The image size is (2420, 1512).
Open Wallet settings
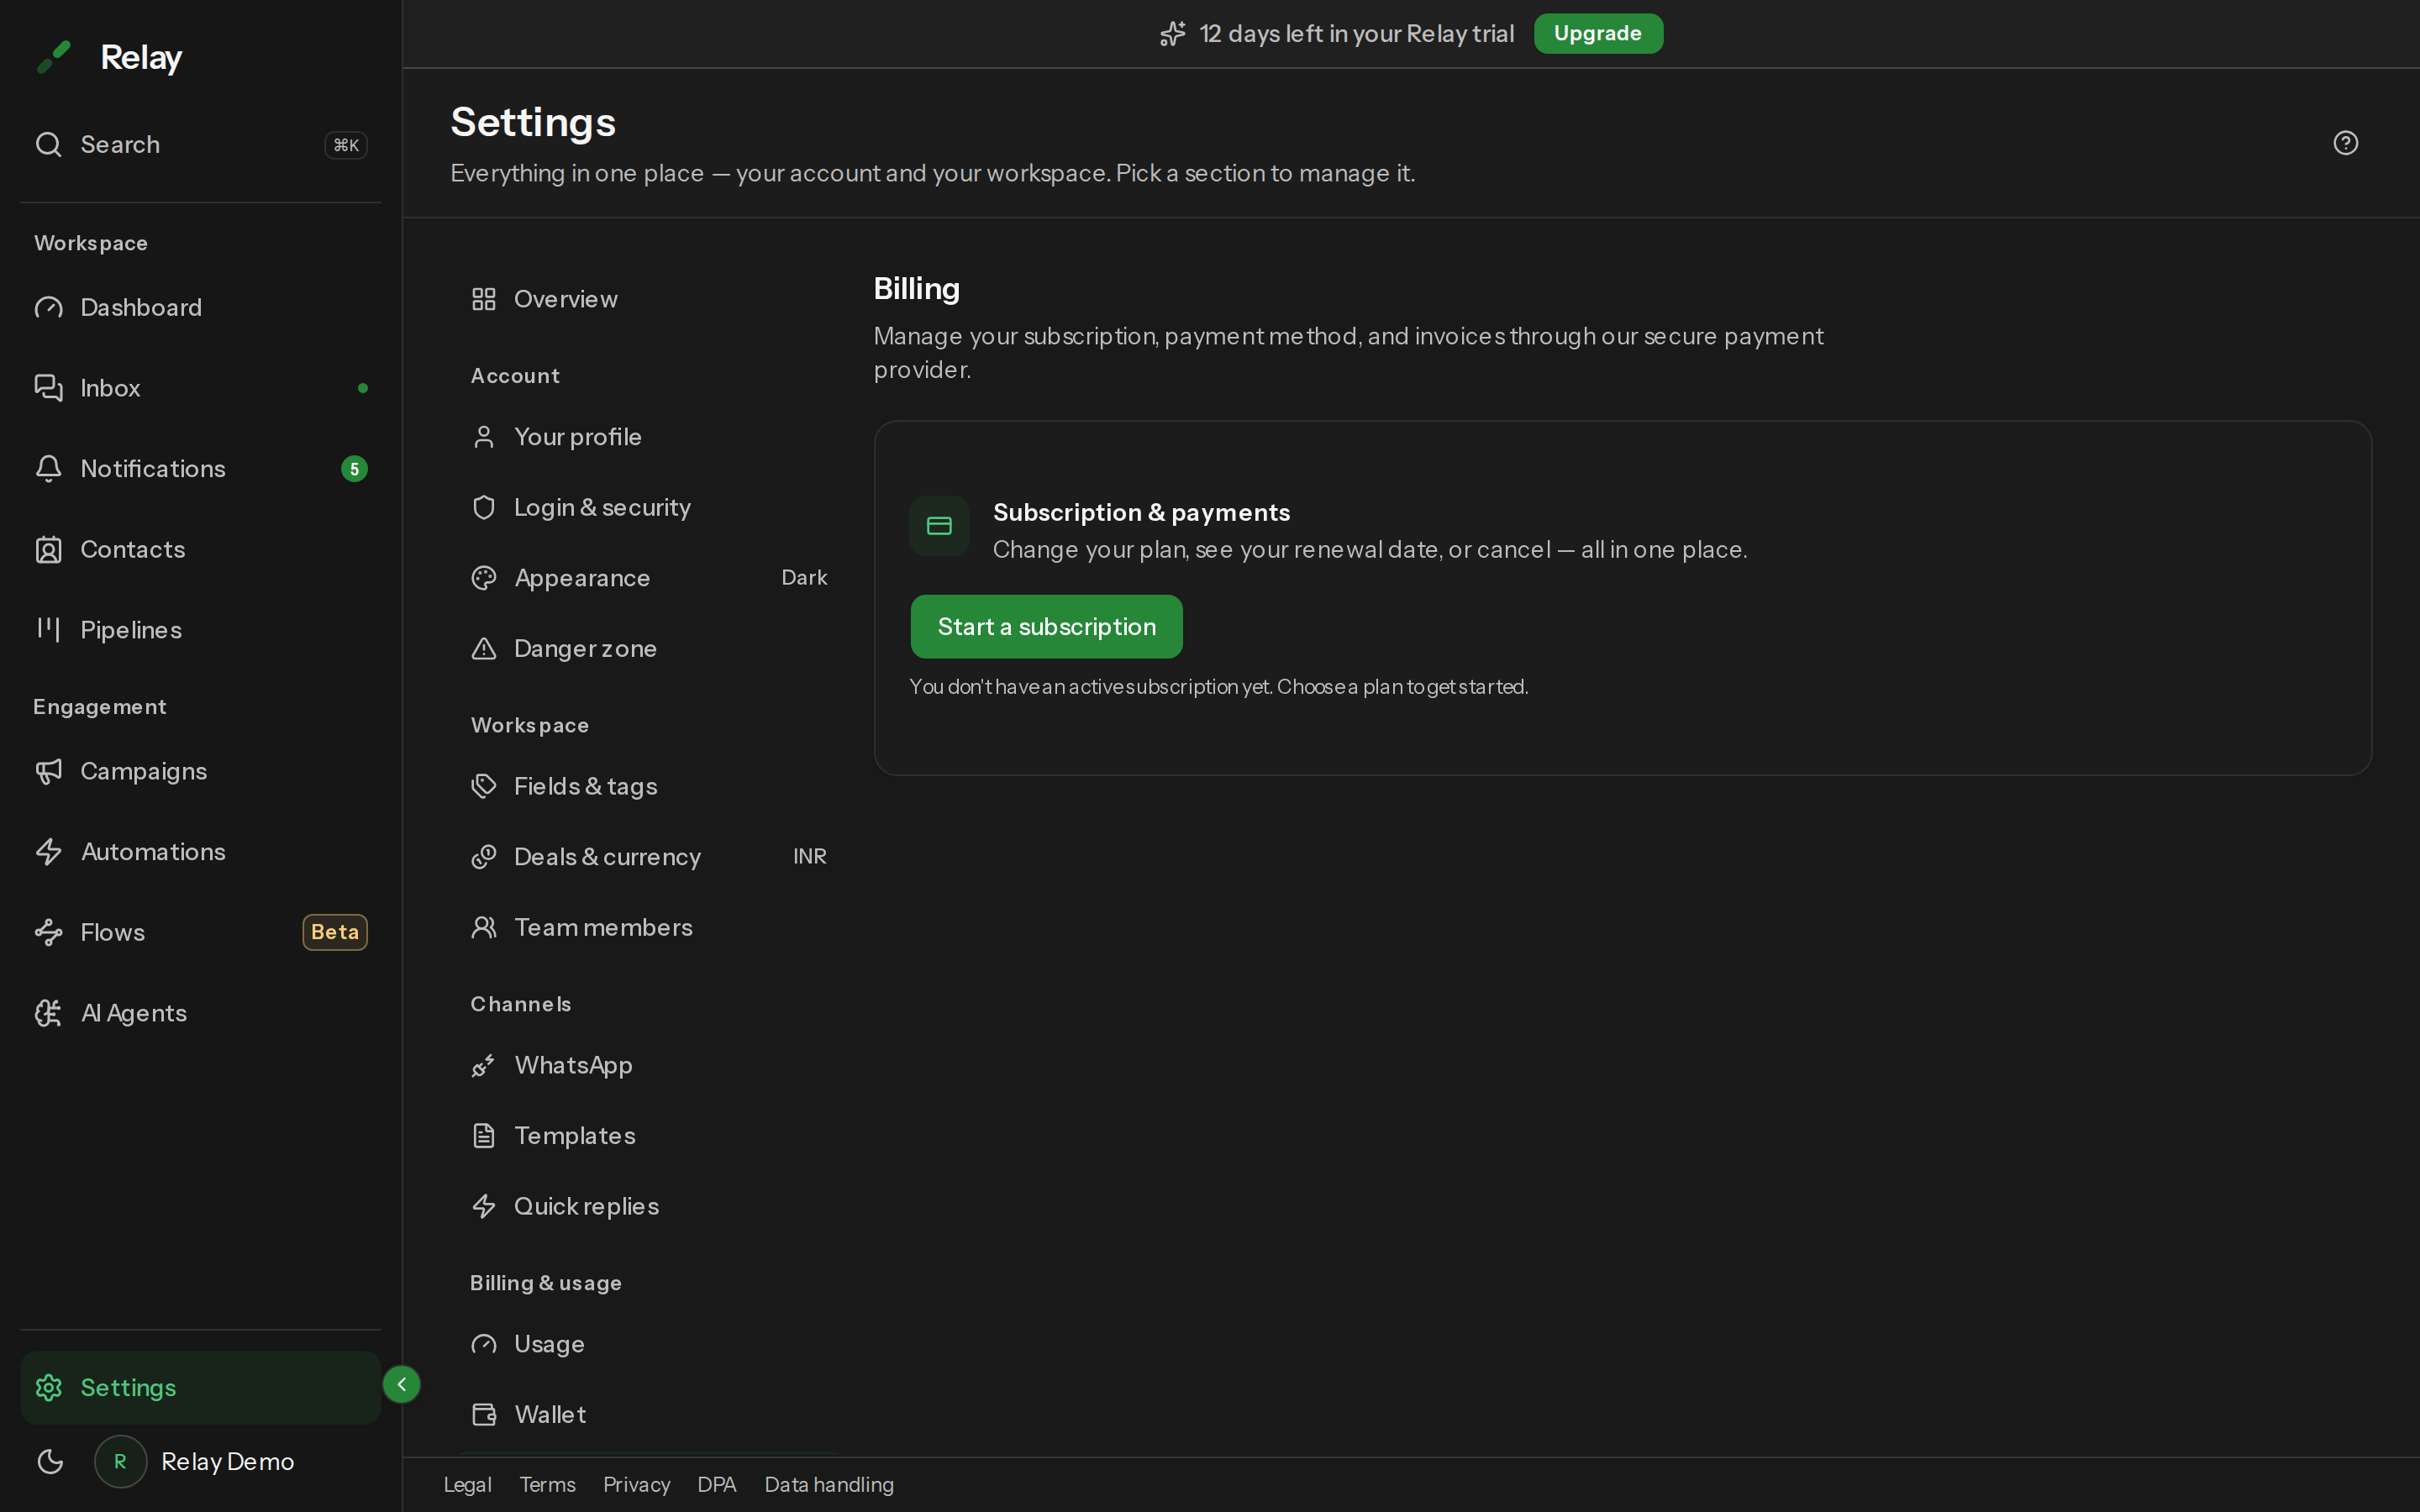point(649,1415)
